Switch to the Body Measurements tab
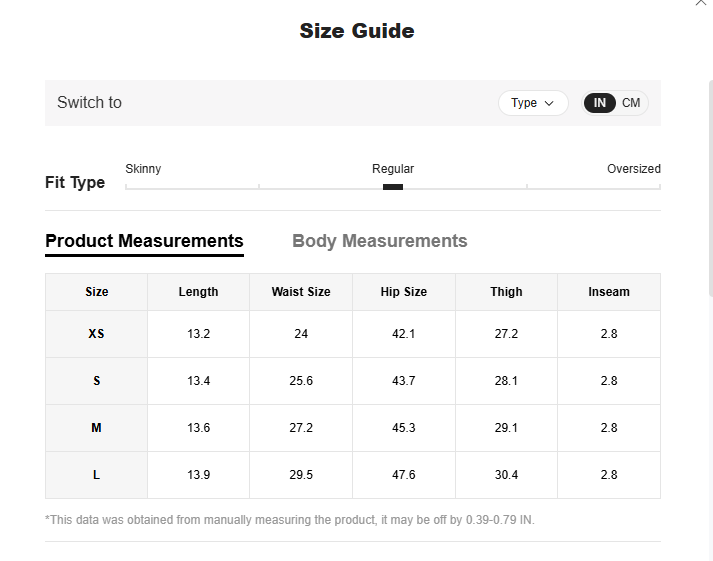This screenshot has height=561, width=713. coord(379,241)
